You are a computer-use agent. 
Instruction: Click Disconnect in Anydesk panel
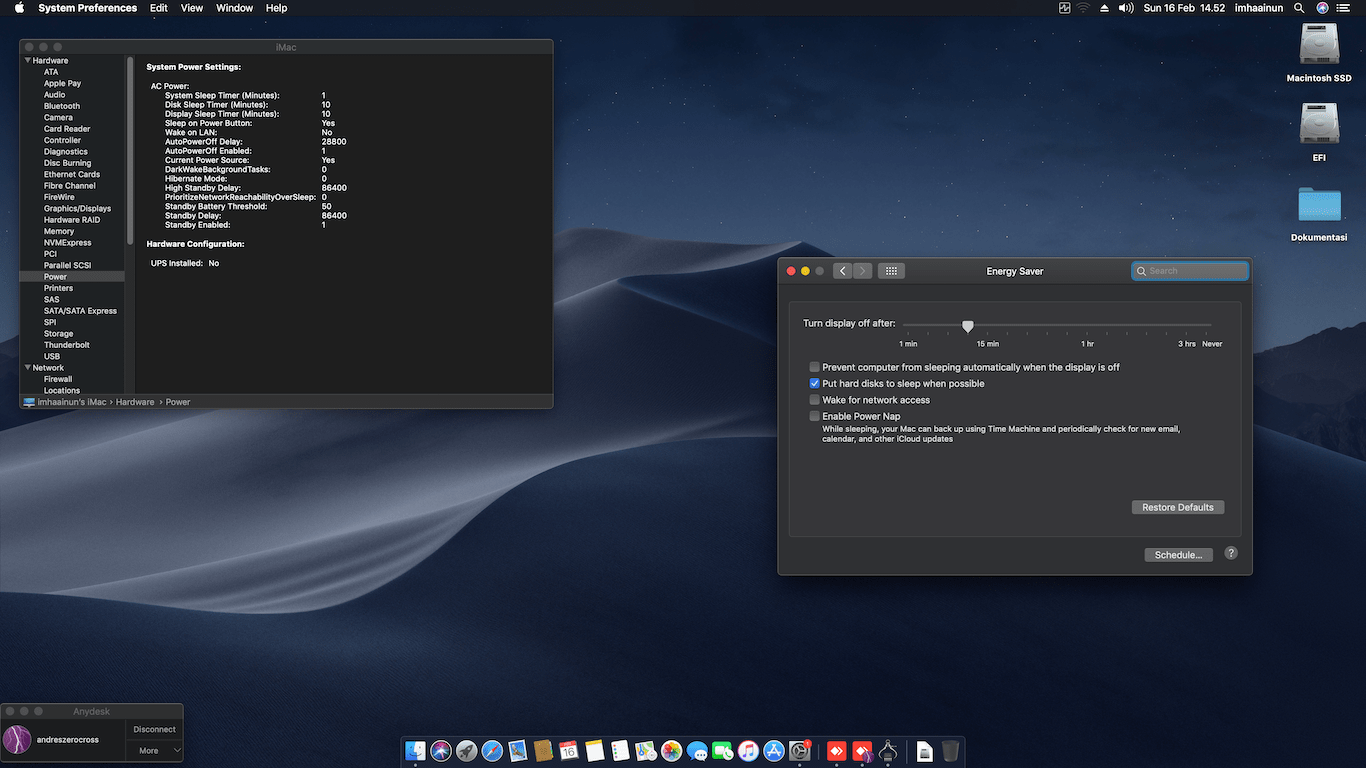[x=155, y=730]
